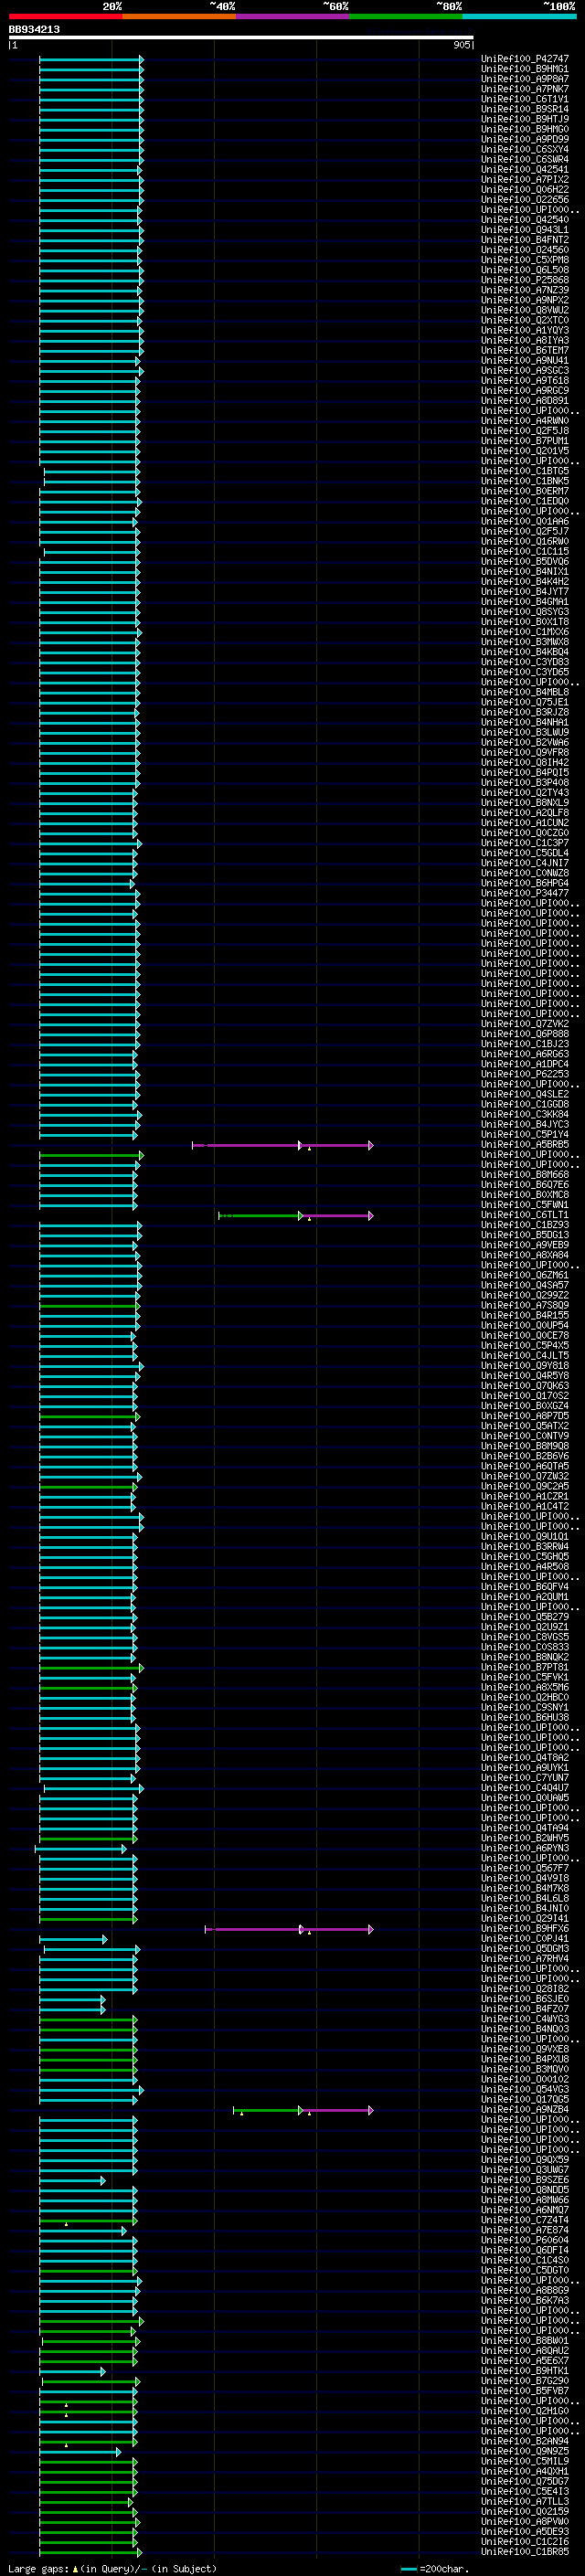Select the UniRef100_C6TLT1 label
Image resolution: width=585 pixels, height=2576 pixels.
pos(525,1215)
